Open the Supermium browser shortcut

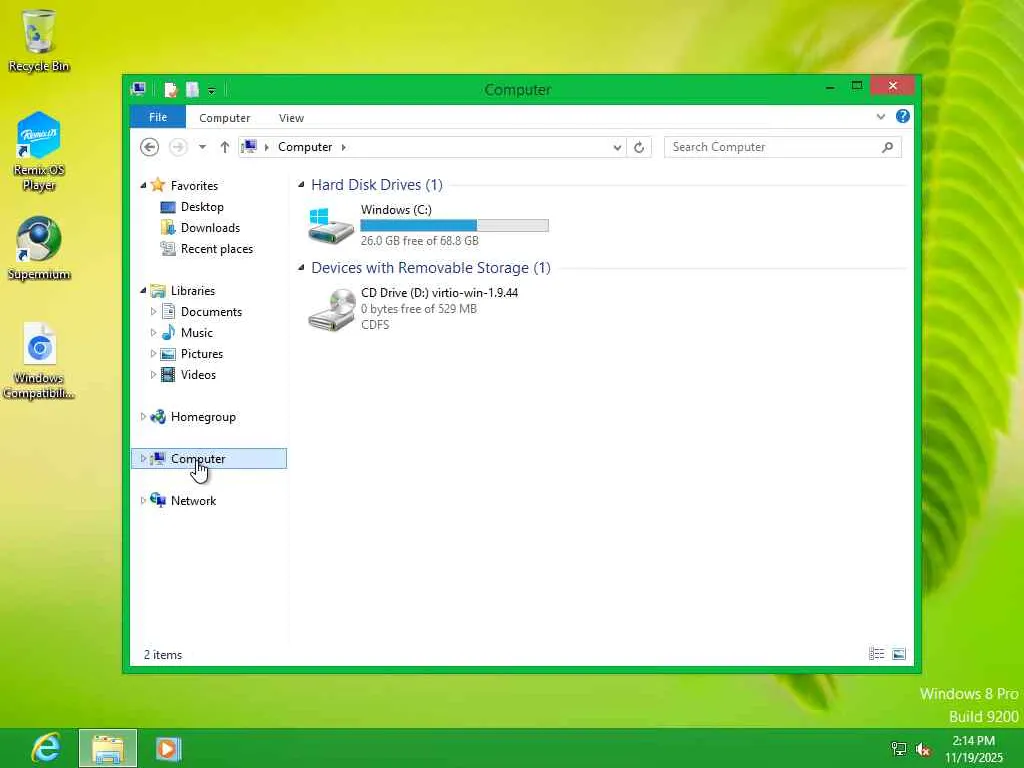tap(39, 248)
